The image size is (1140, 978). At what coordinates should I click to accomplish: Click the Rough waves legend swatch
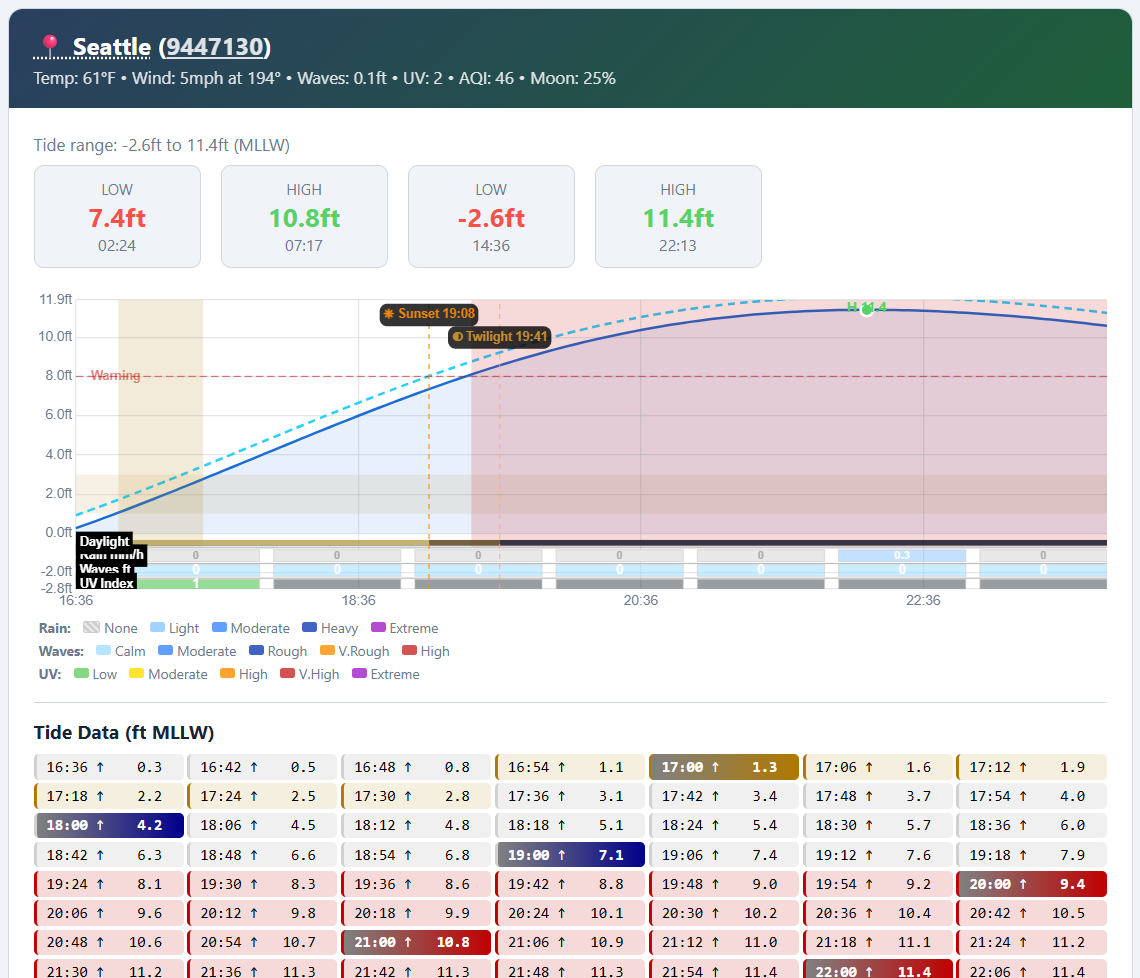click(x=256, y=651)
